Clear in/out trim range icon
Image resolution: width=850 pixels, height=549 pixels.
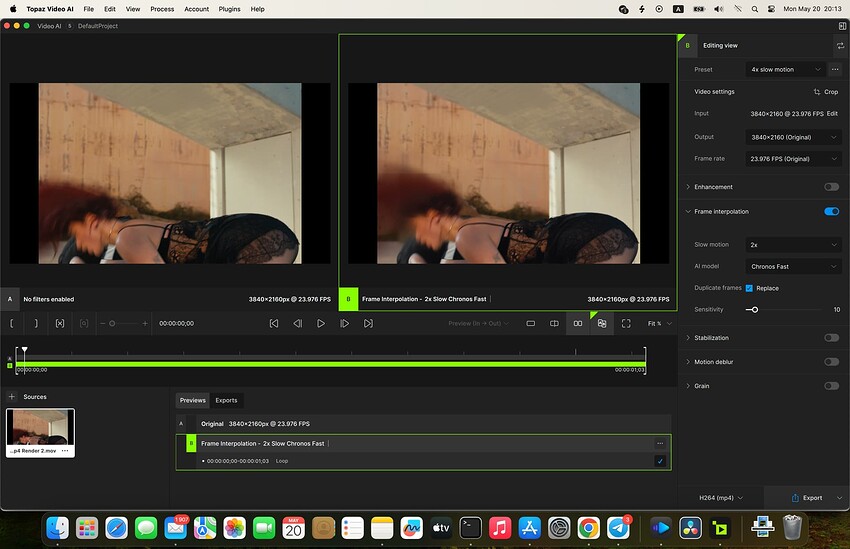60,324
